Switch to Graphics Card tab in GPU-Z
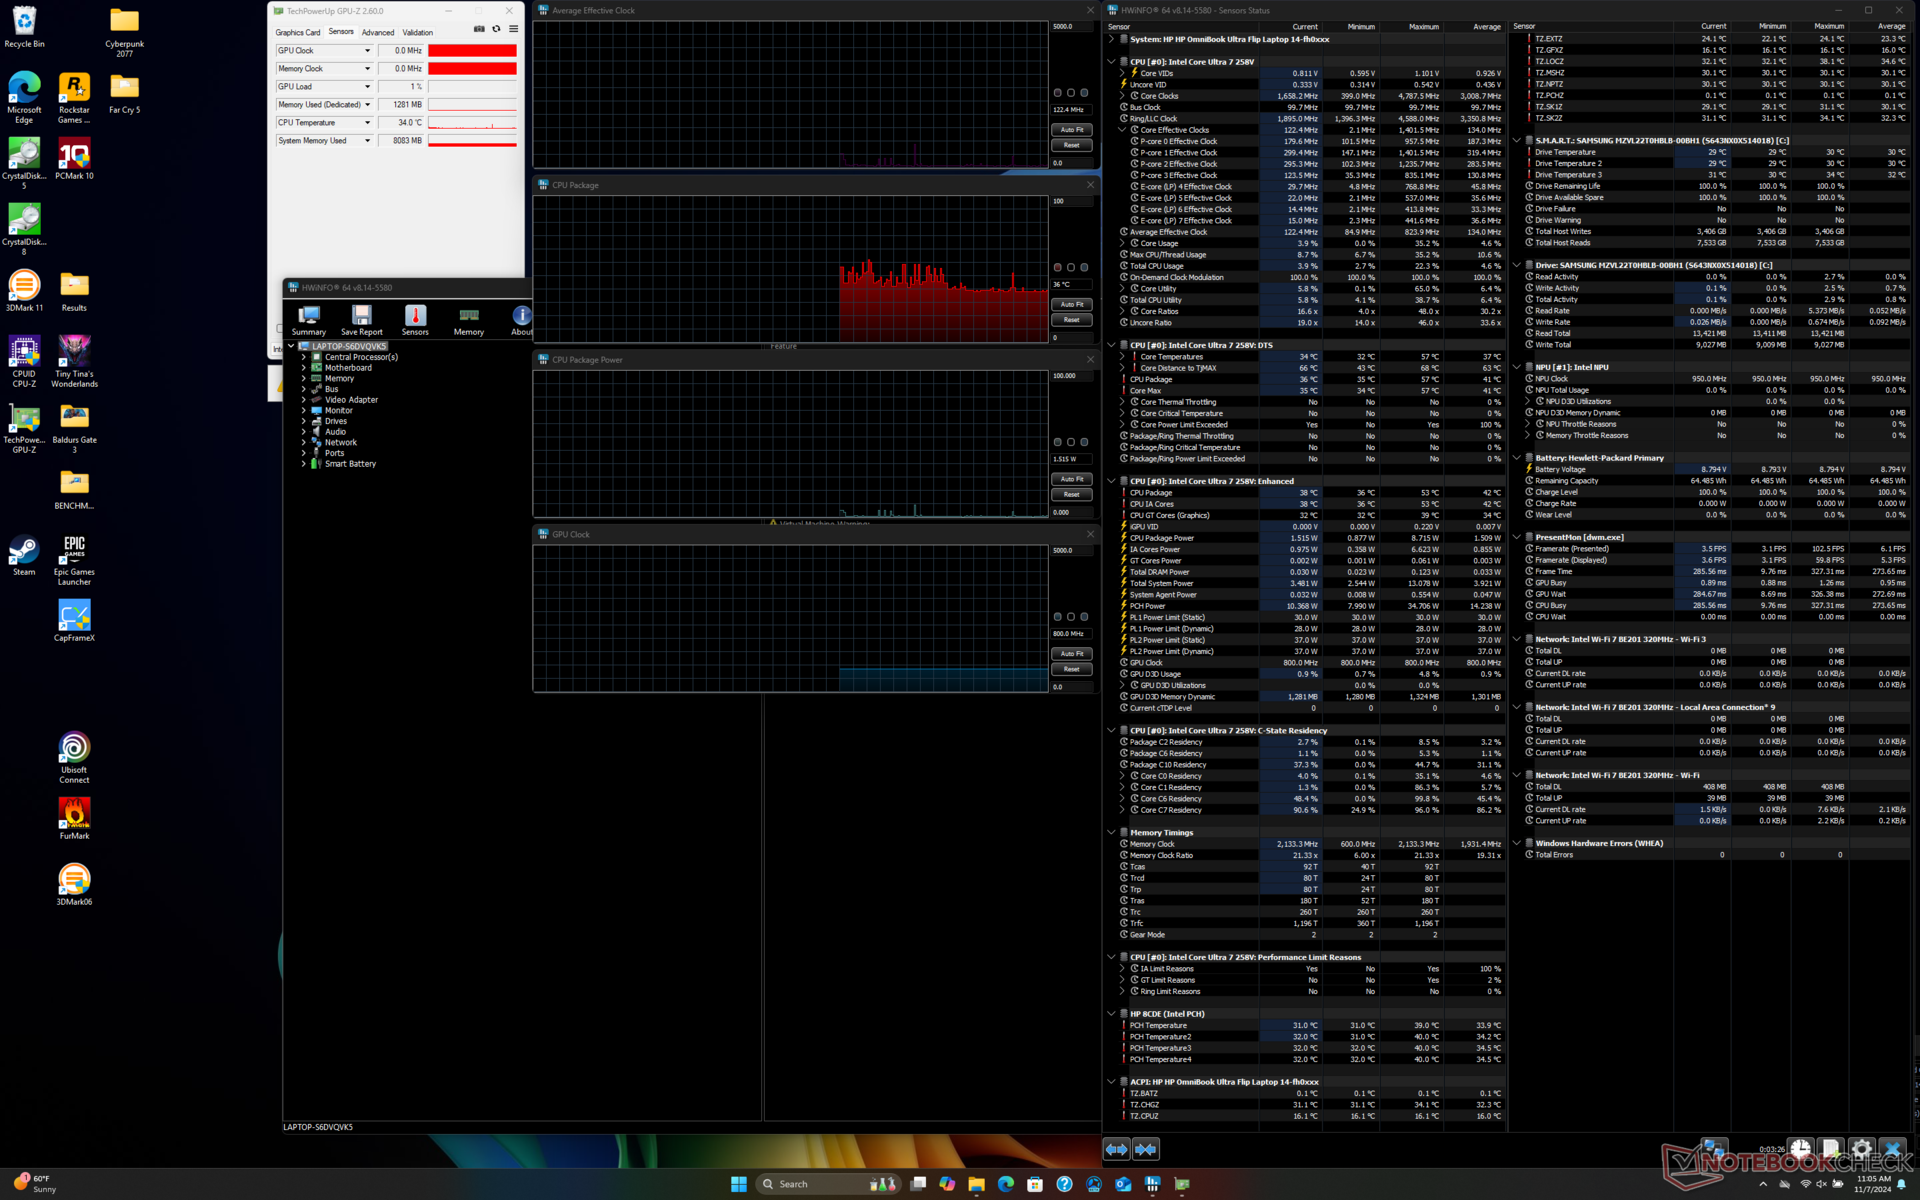Viewport: 1920px width, 1200px height. [x=298, y=32]
